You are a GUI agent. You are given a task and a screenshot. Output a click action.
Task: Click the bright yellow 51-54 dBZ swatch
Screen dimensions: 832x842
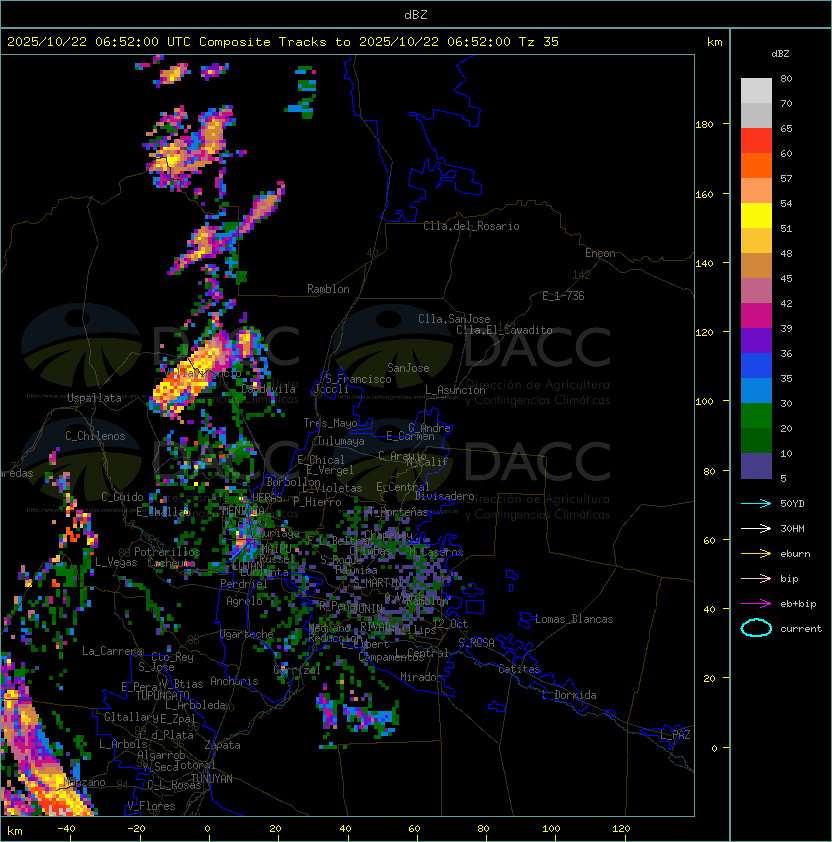tap(756, 216)
